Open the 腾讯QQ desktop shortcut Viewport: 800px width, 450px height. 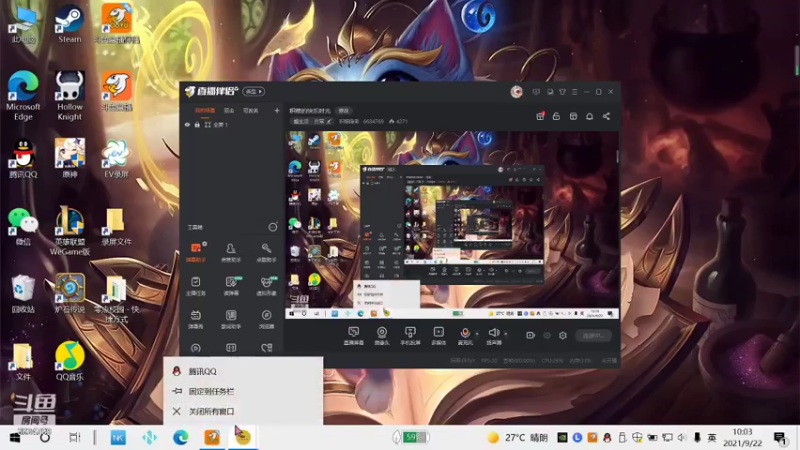click(x=23, y=159)
